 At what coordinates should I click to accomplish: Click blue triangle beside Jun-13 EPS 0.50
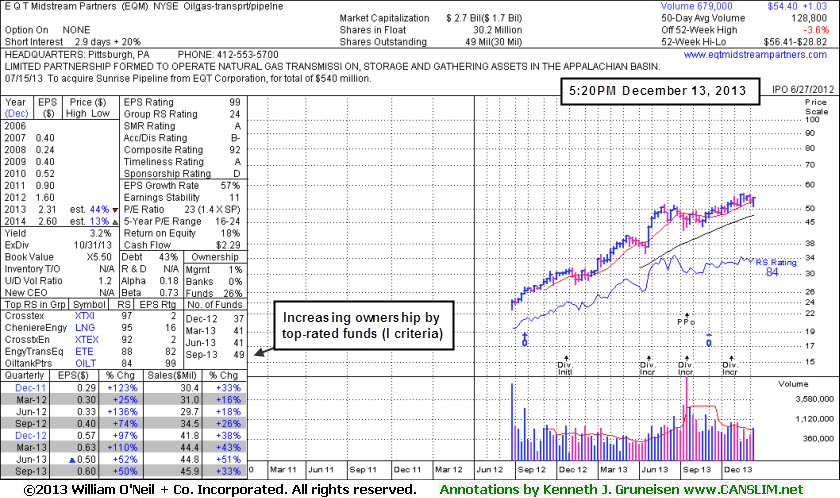point(72,459)
